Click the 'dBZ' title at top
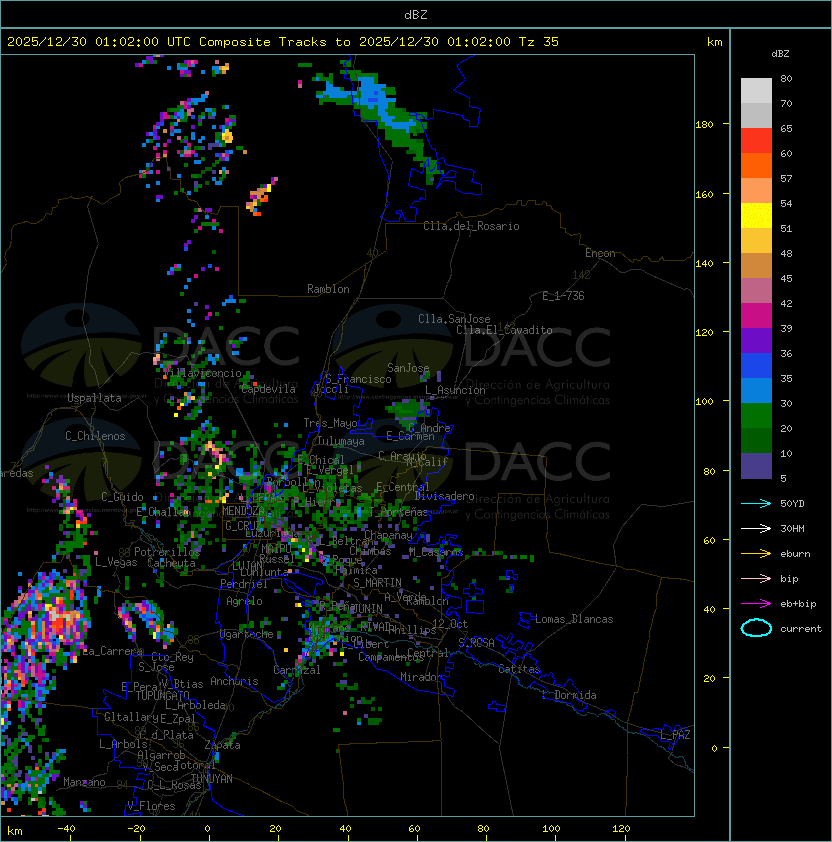832x842 pixels. pos(416,14)
